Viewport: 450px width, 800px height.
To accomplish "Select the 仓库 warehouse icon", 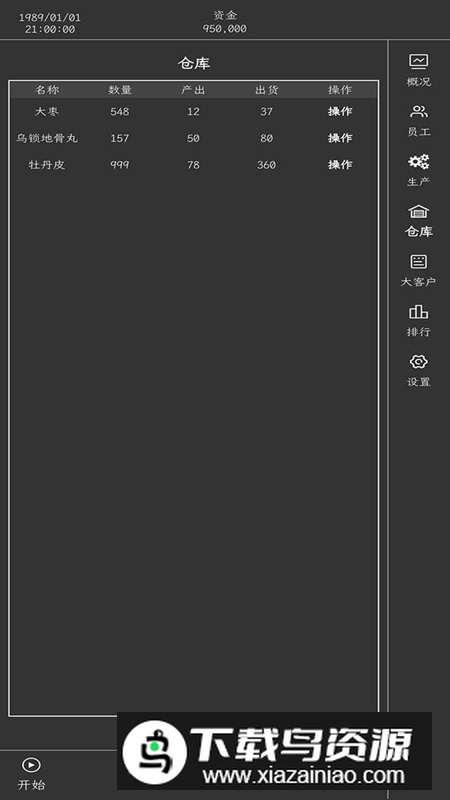I will pos(418,212).
